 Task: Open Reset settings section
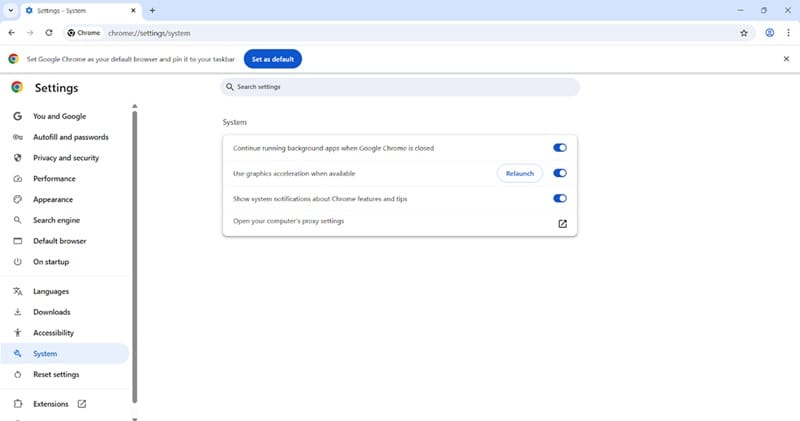point(56,375)
